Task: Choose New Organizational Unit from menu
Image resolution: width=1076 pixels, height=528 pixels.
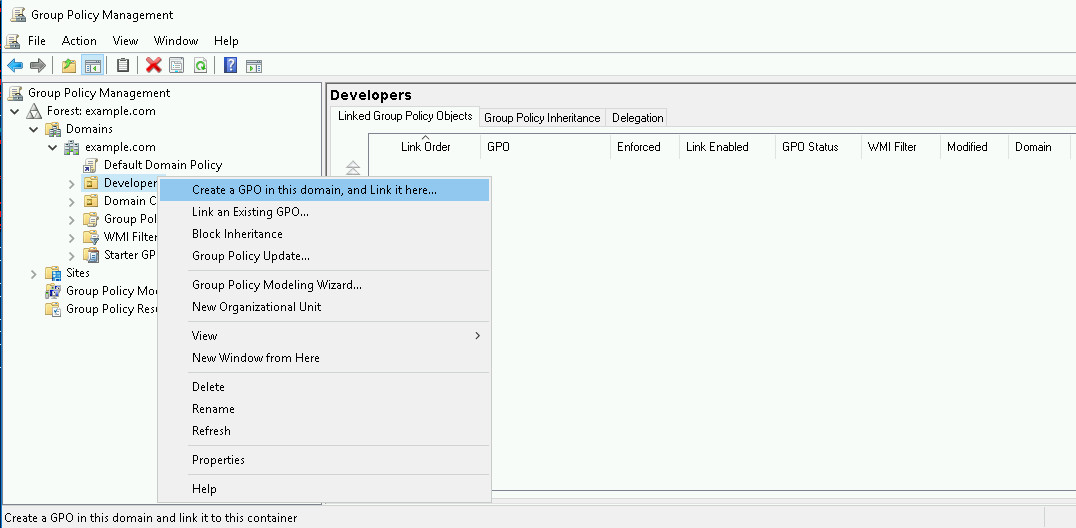Action: tap(324, 307)
